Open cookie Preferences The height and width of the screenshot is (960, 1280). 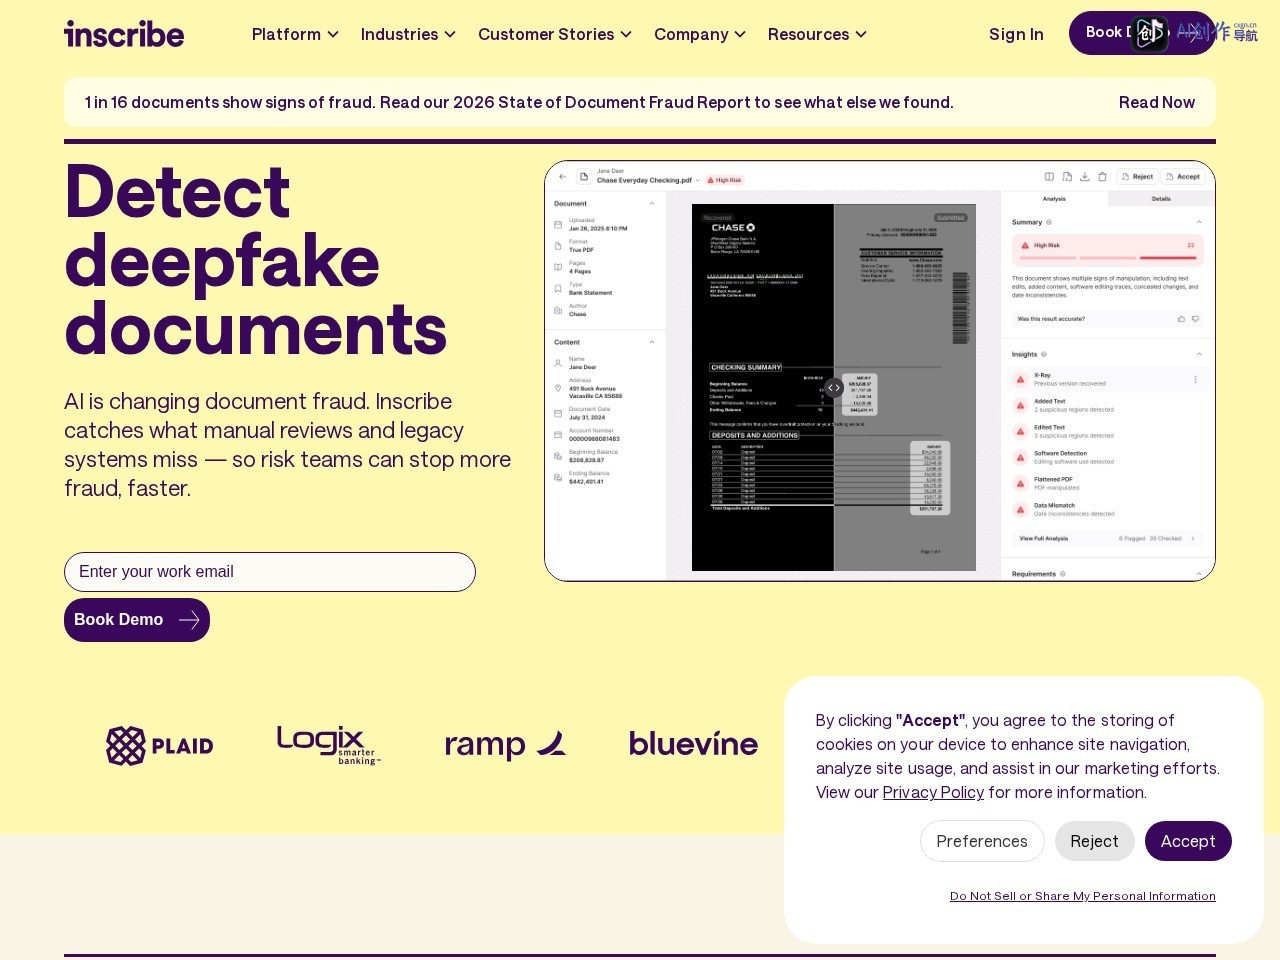coord(982,841)
